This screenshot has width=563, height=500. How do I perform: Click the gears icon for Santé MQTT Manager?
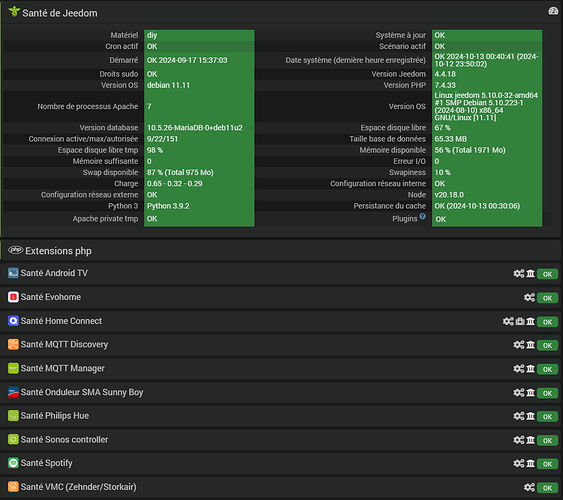[x=518, y=369]
